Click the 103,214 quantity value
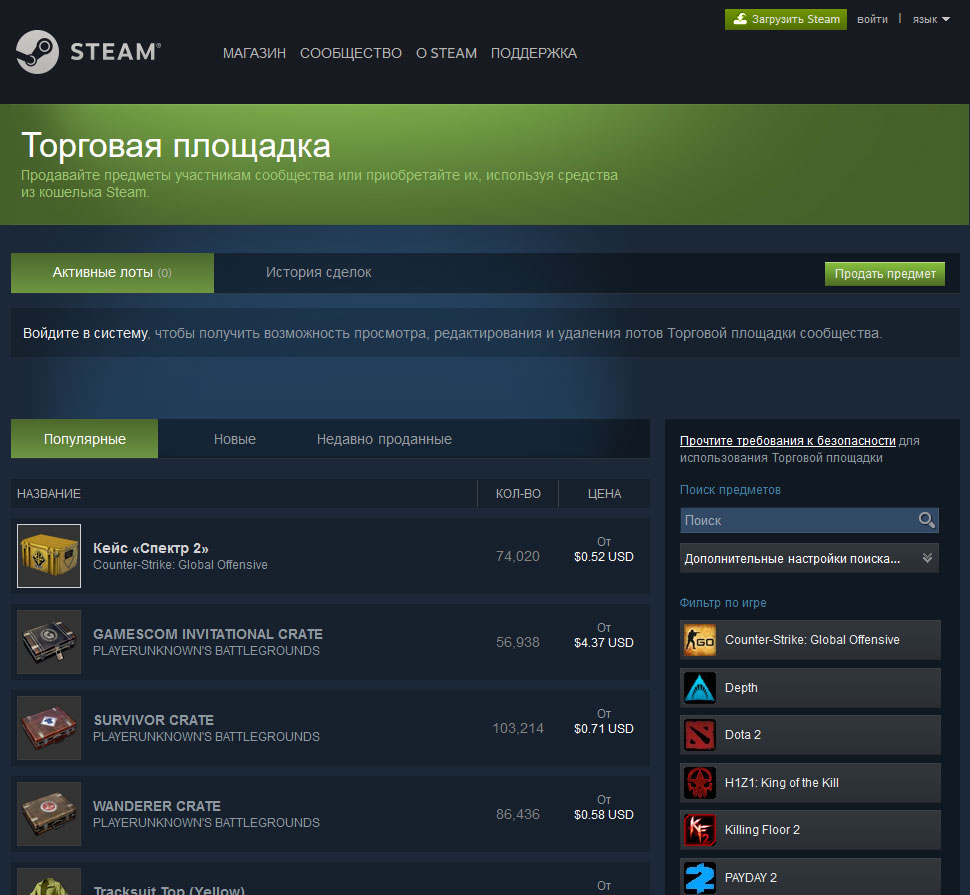Image resolution: width=970 pixels, height=895 pixels. click(518, 728)
